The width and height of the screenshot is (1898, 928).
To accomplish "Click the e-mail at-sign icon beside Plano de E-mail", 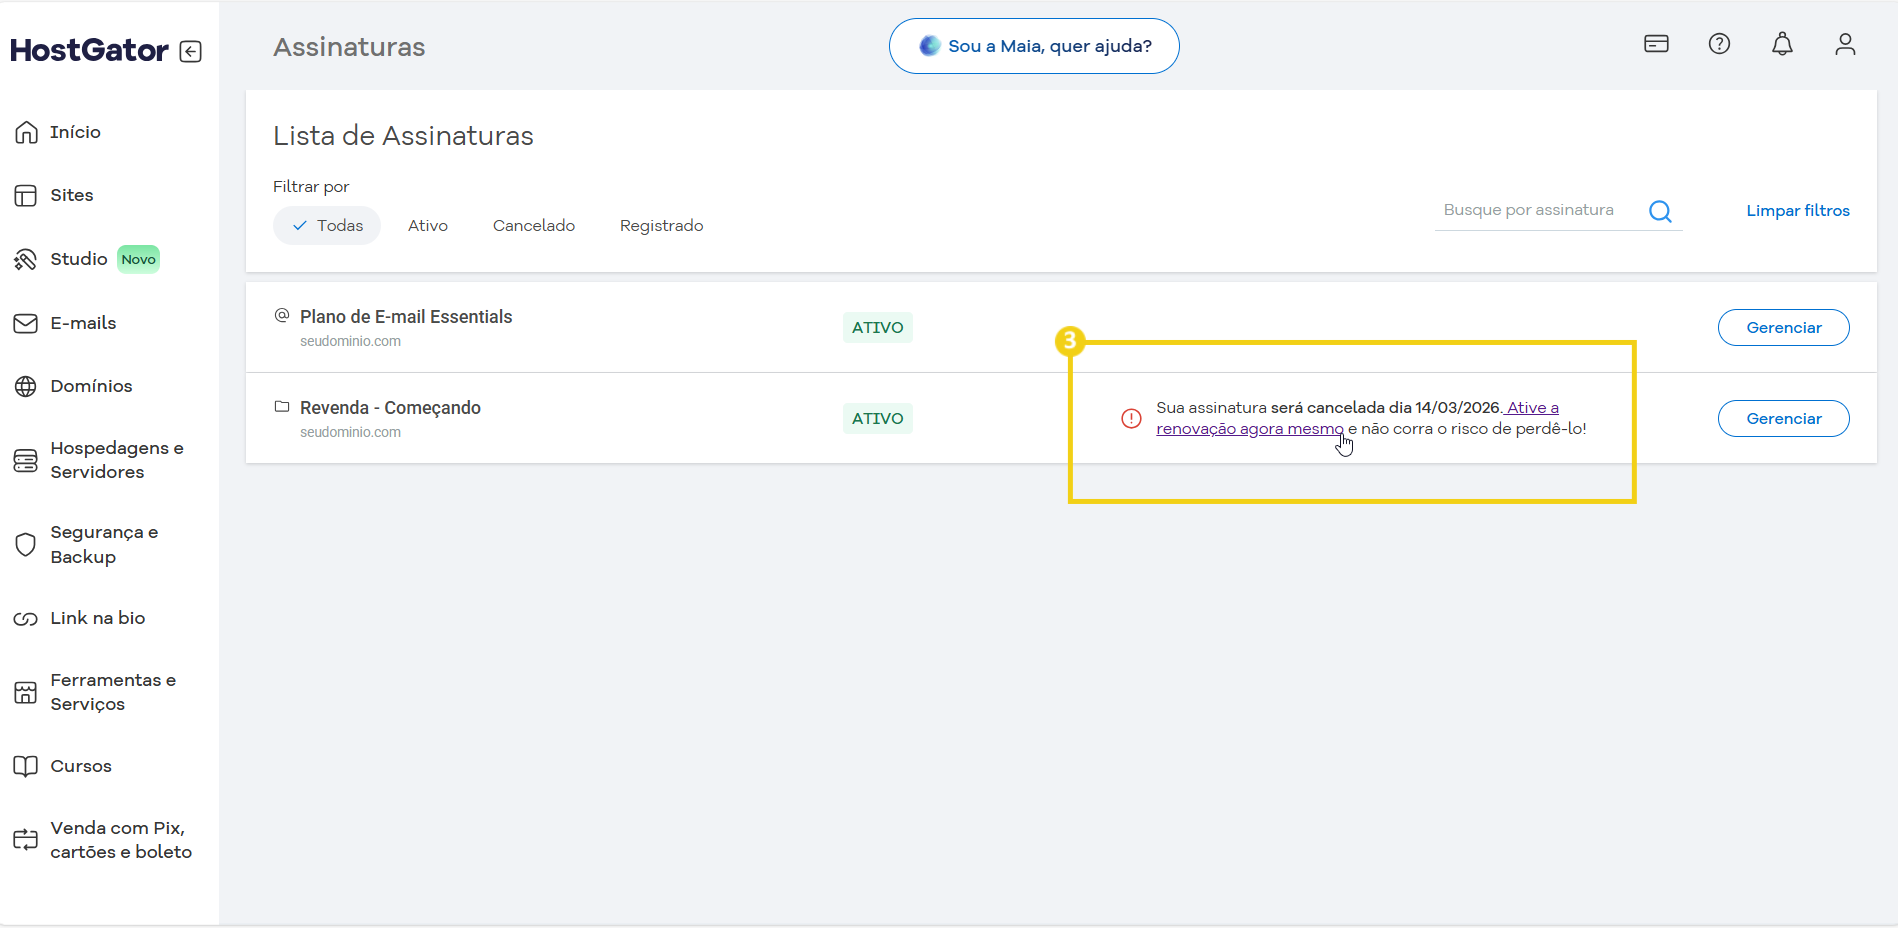I will 282,315.
